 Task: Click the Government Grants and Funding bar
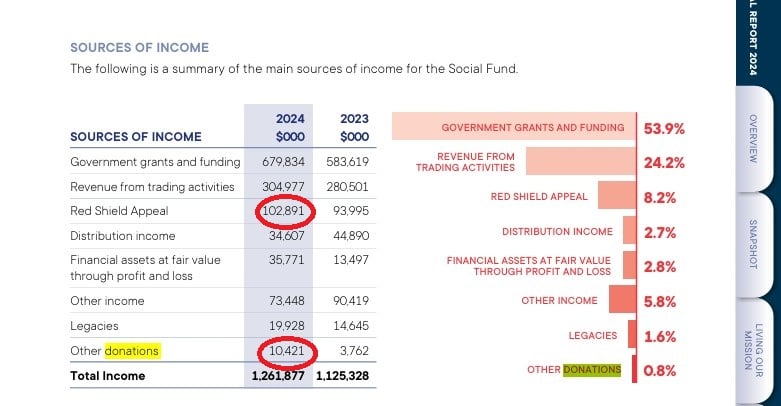click(514, 127)
